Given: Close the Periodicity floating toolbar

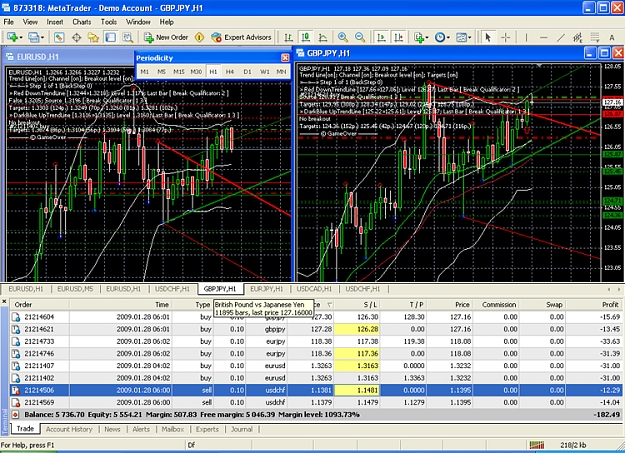Looking at the screenshot, I should (x=285, y=58).
